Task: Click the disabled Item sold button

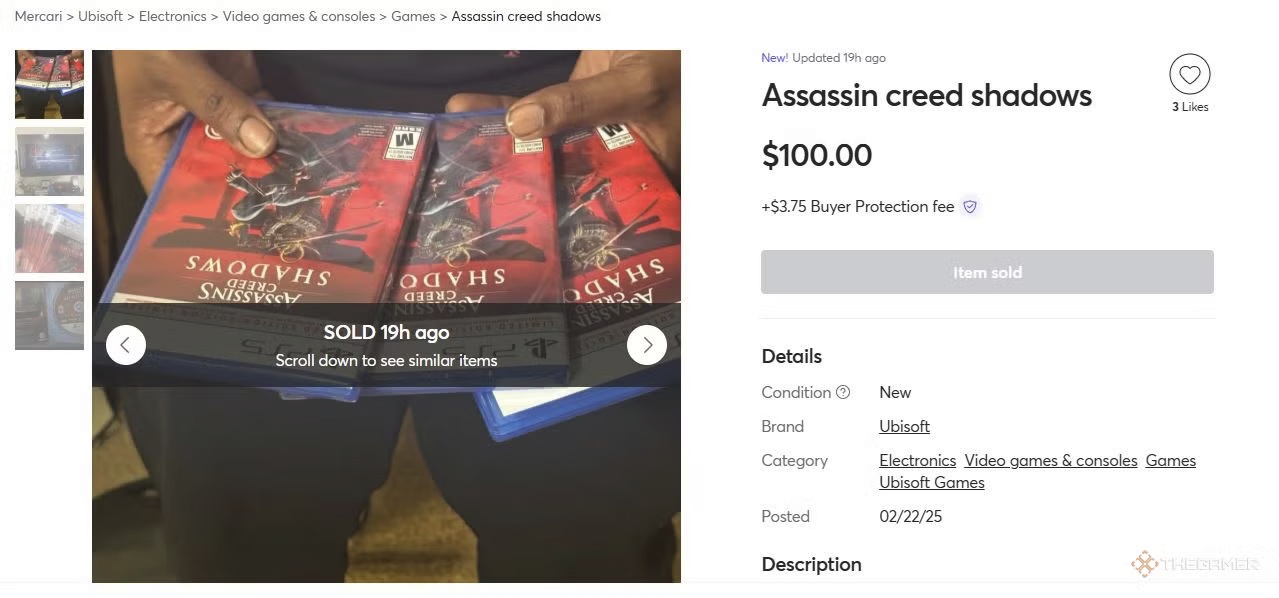Action: tap(987, 272)
